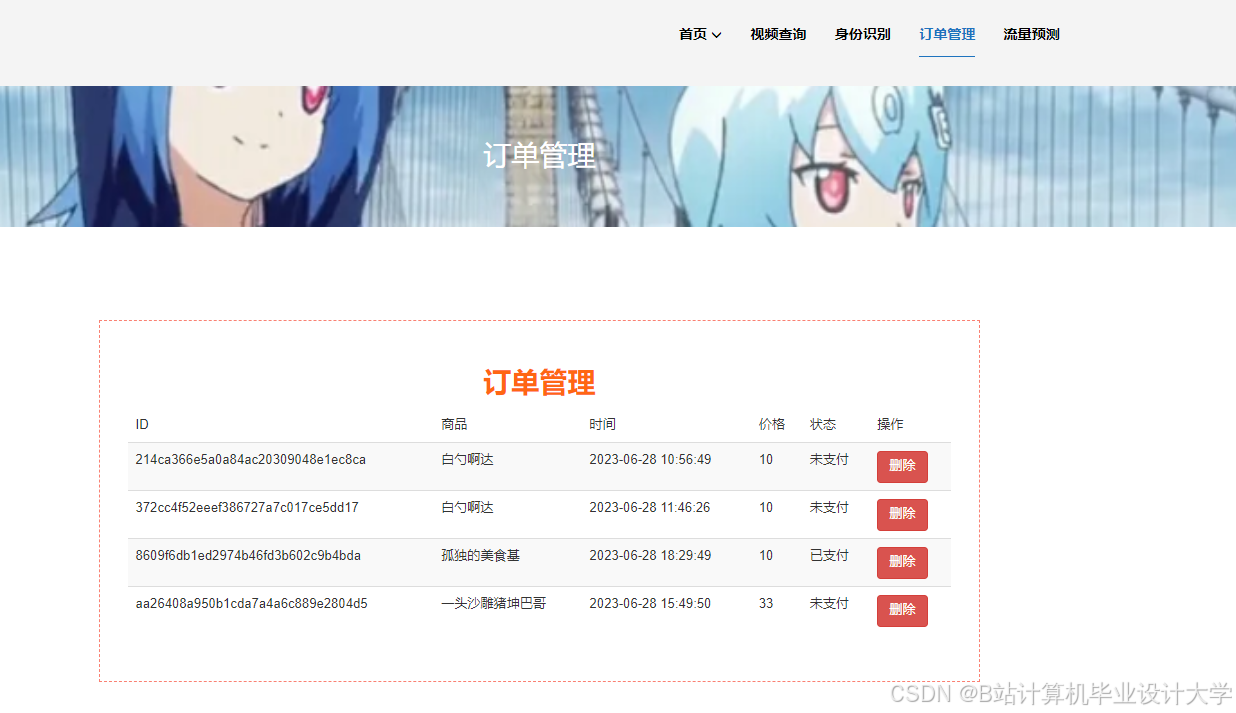Delete the 一头沙雕猪坤巴哥 order

902,611
